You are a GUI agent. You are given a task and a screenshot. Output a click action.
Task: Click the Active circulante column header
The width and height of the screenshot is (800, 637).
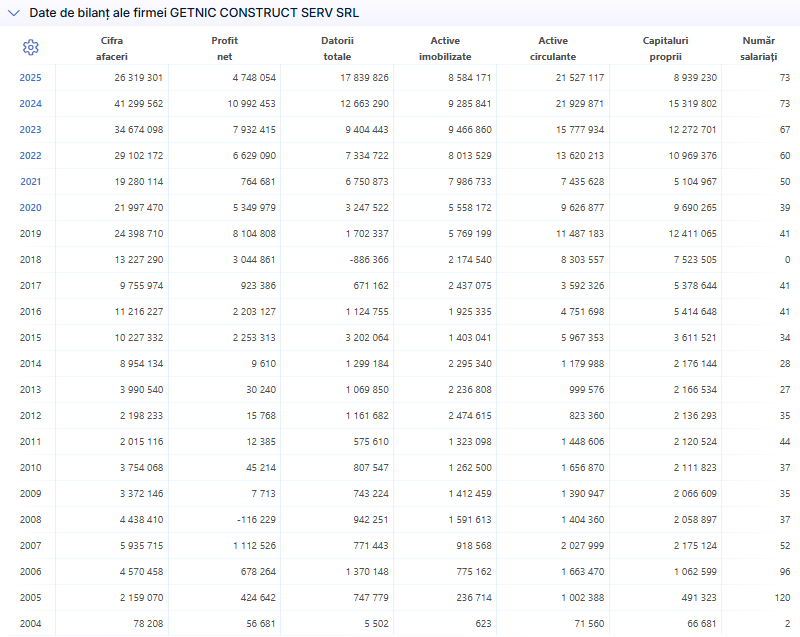(553, 48)
